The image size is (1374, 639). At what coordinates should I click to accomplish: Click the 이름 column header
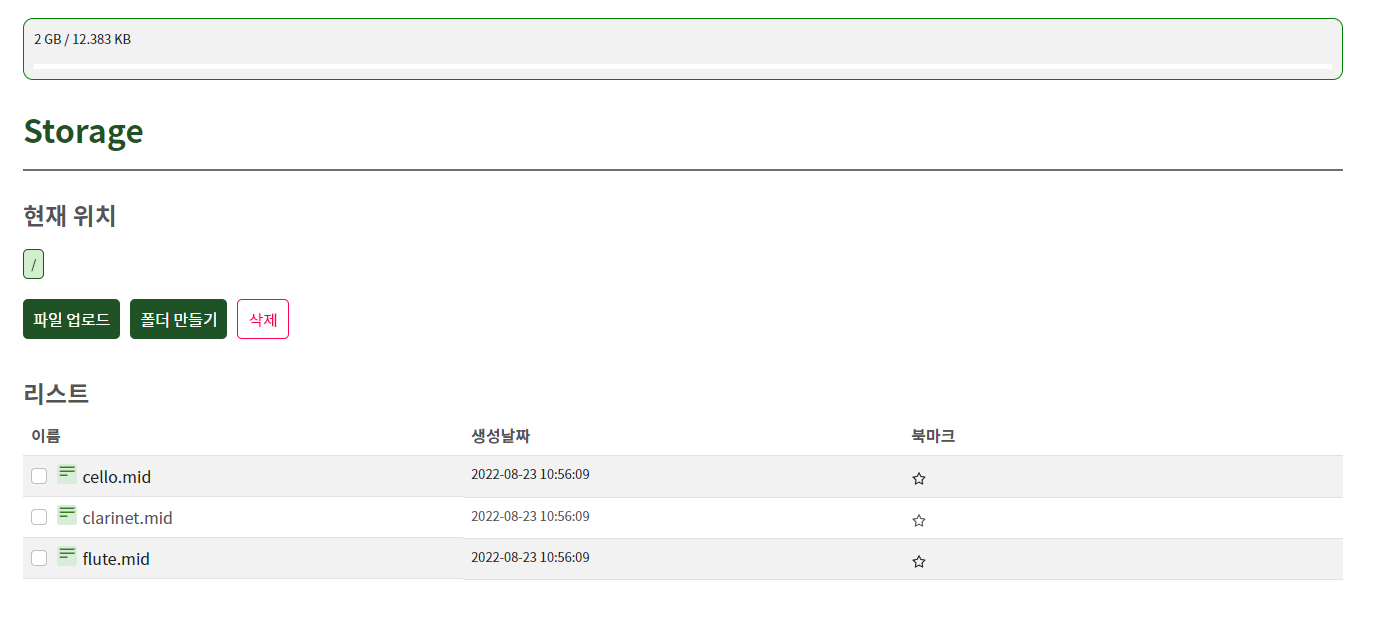46,436
